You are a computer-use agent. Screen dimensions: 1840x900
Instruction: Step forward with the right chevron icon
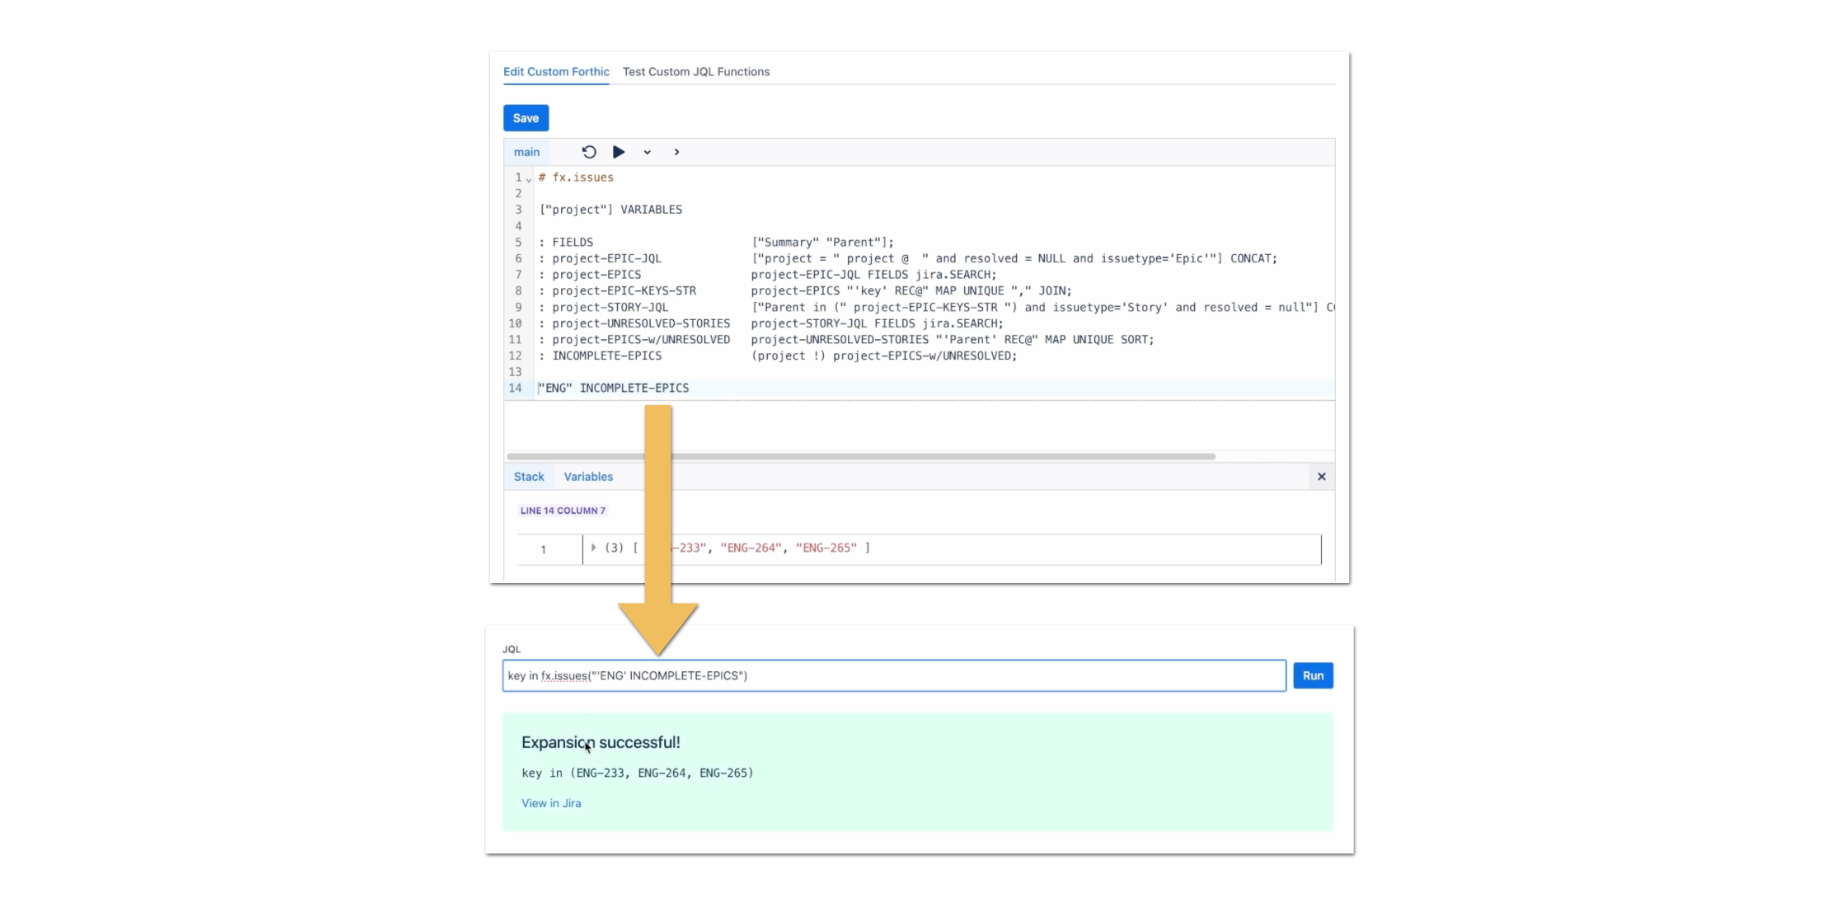coord(677,152)
